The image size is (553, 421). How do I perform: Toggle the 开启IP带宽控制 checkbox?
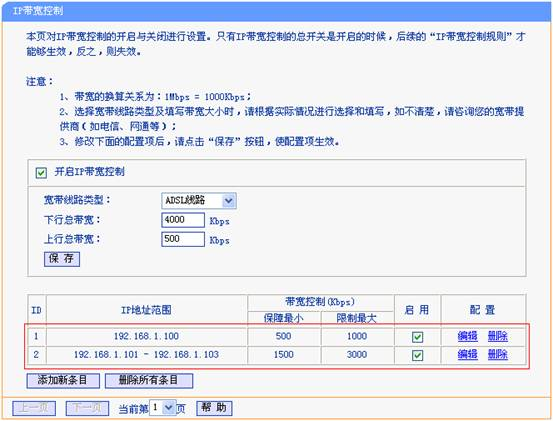(x=41, y=172)
